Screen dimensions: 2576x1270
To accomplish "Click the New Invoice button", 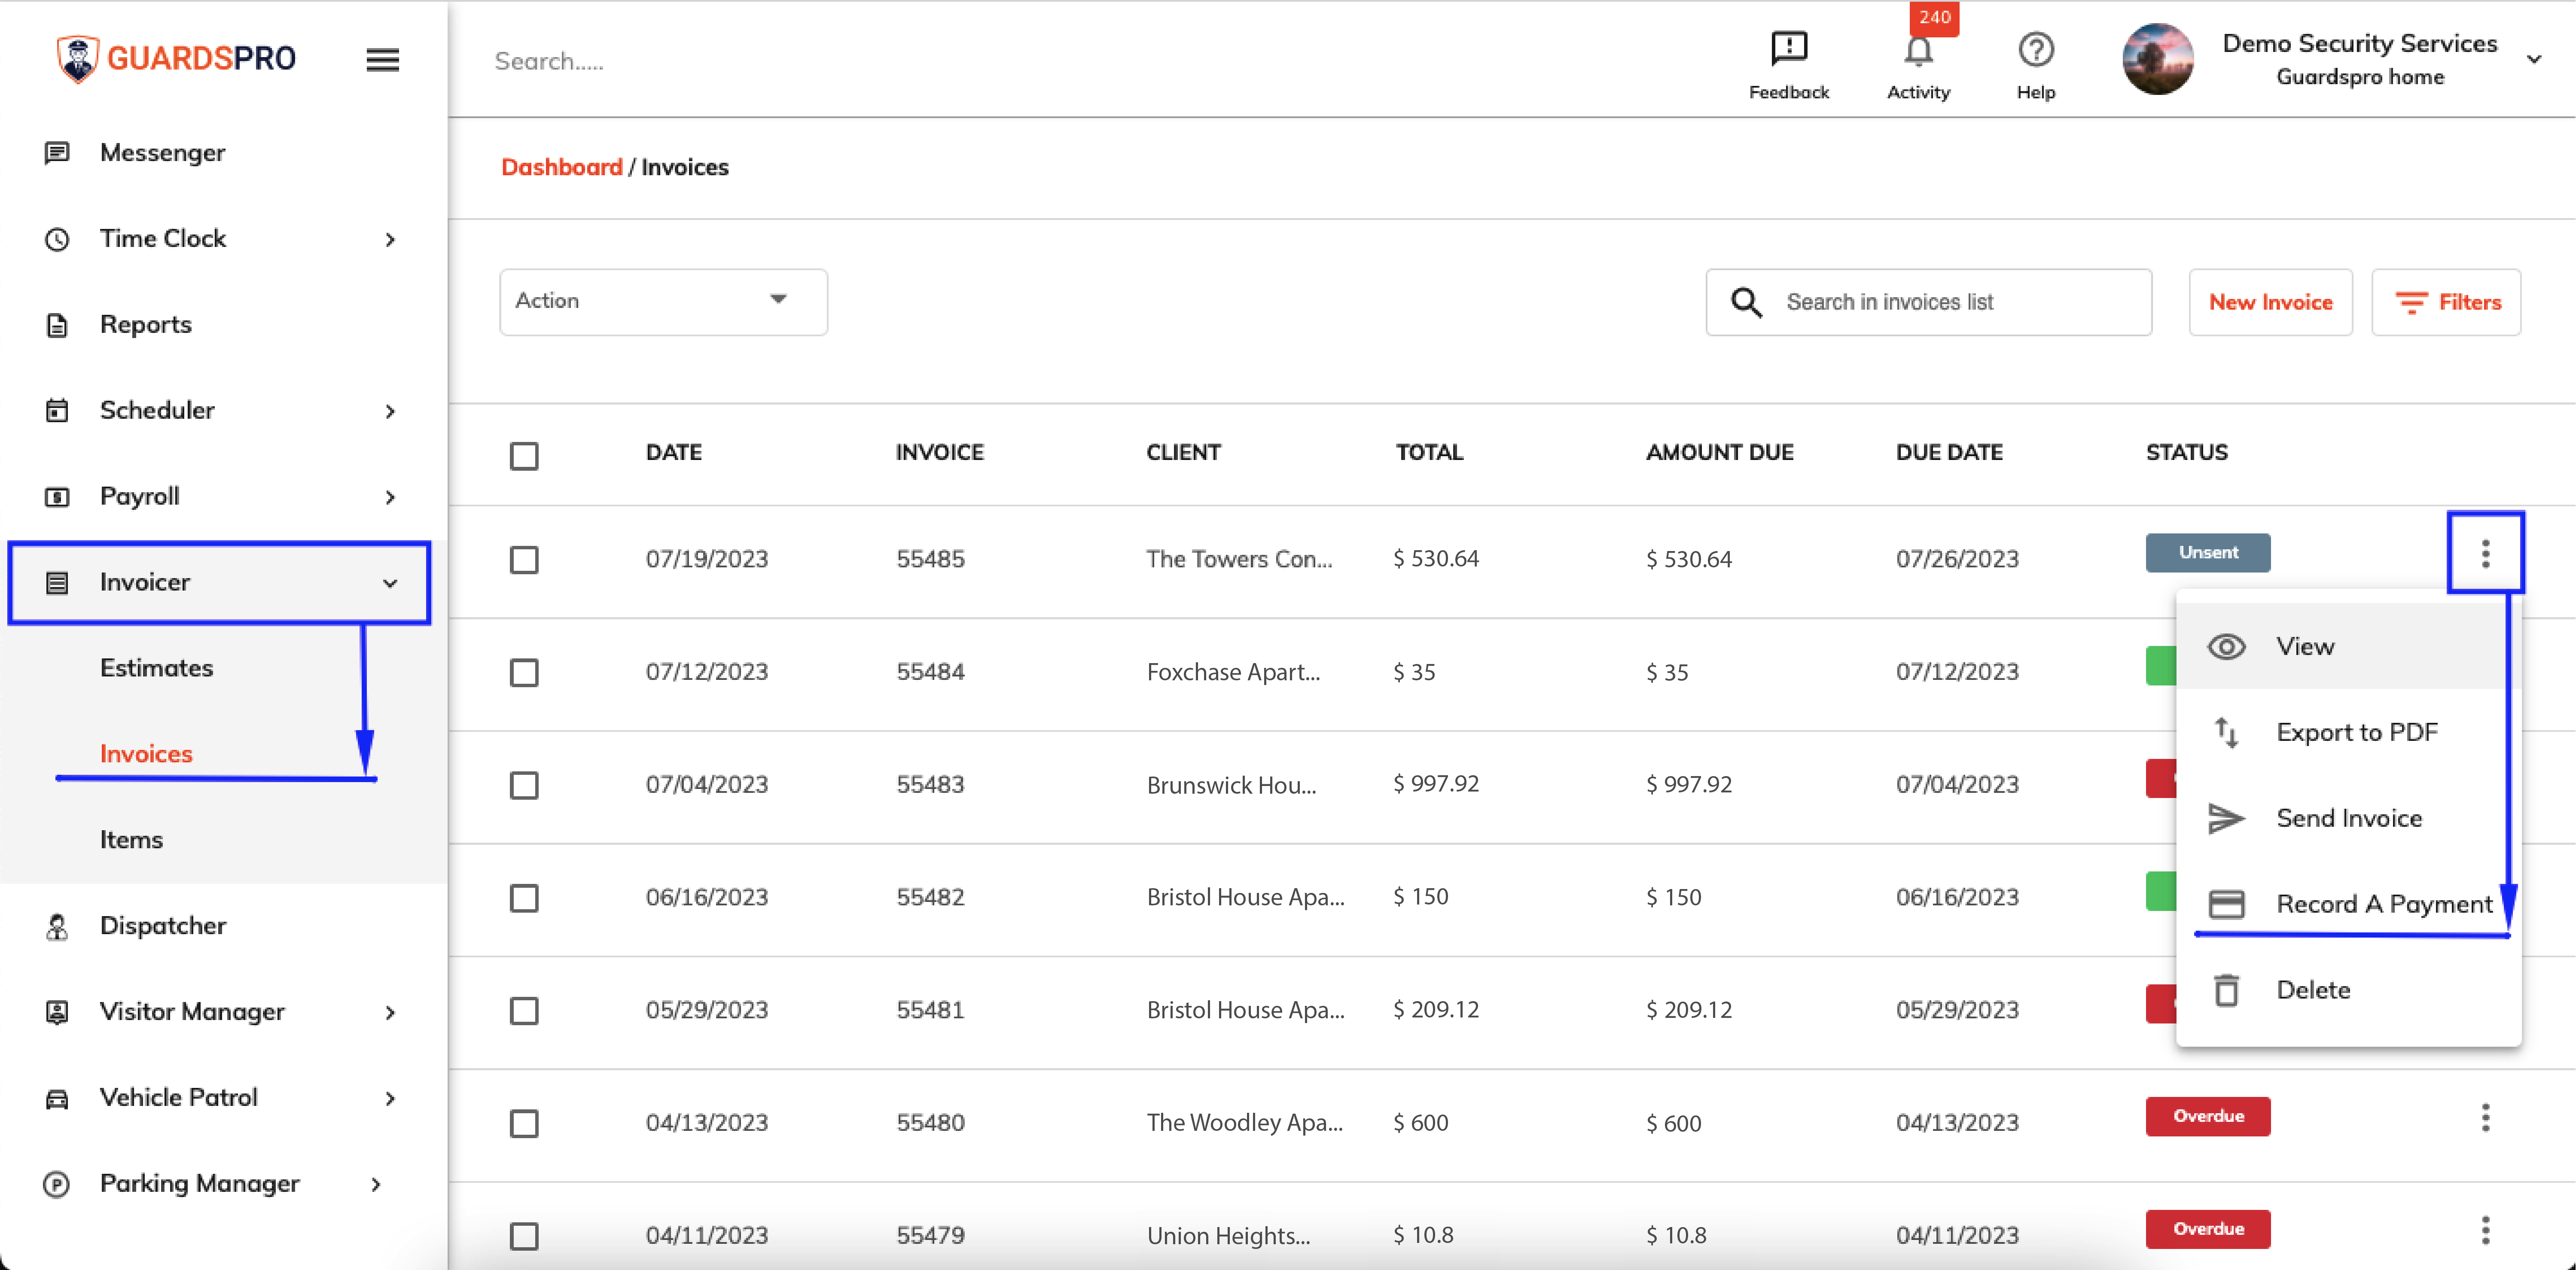I will (2270, 302).
